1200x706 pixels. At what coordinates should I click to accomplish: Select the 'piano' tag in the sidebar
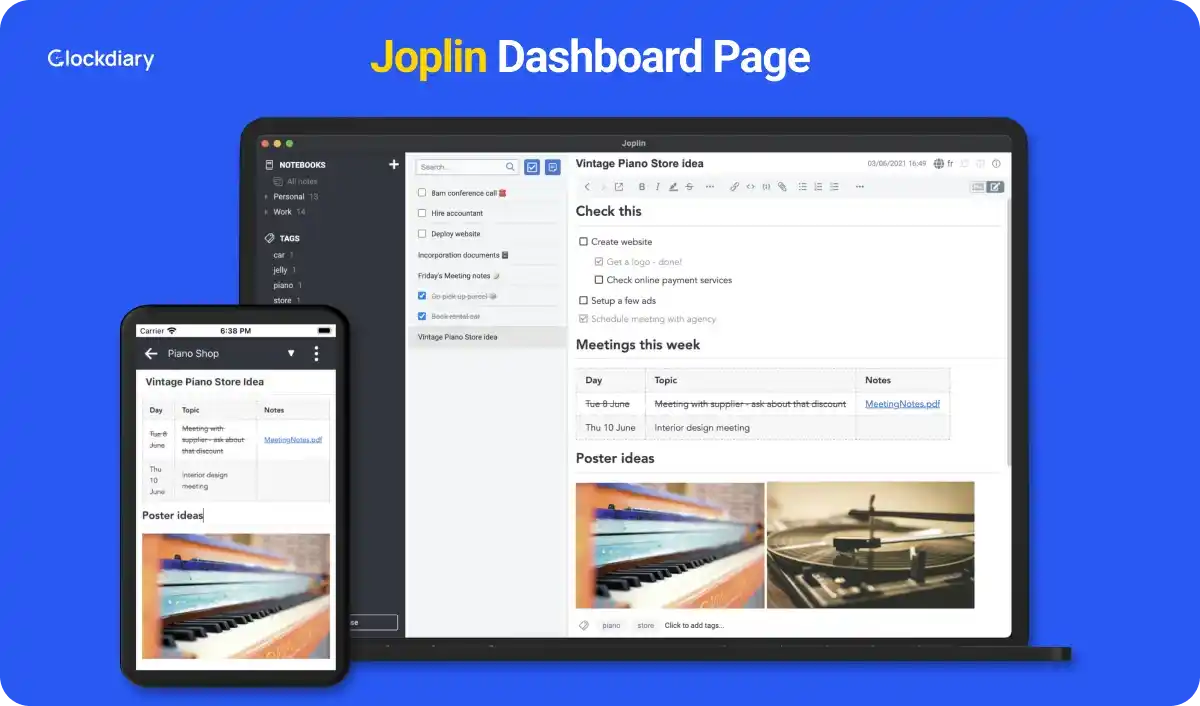point(283,286)
